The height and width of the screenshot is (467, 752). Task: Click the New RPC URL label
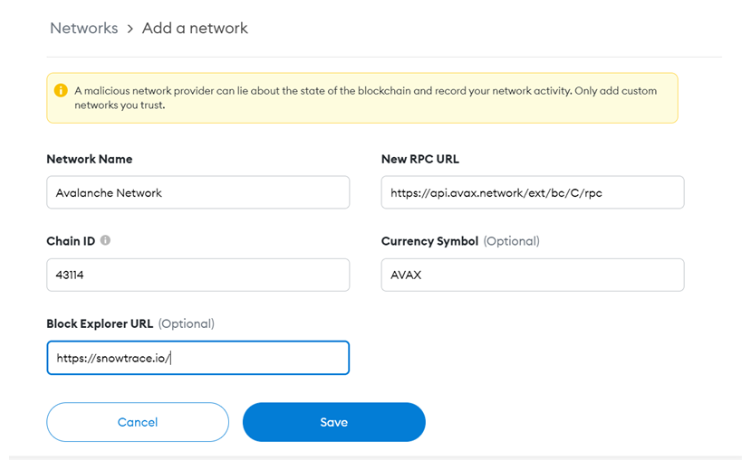[420, 159]
